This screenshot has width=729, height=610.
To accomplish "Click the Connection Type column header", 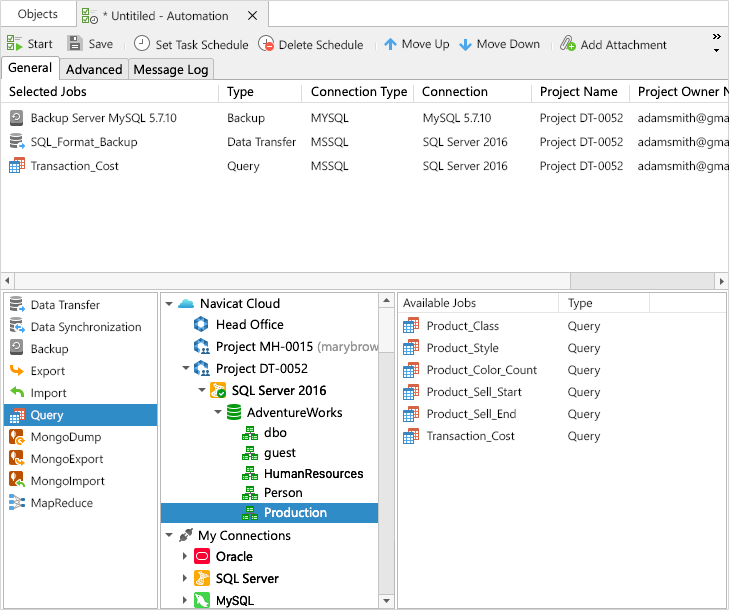I will click(x=358, y=92).
